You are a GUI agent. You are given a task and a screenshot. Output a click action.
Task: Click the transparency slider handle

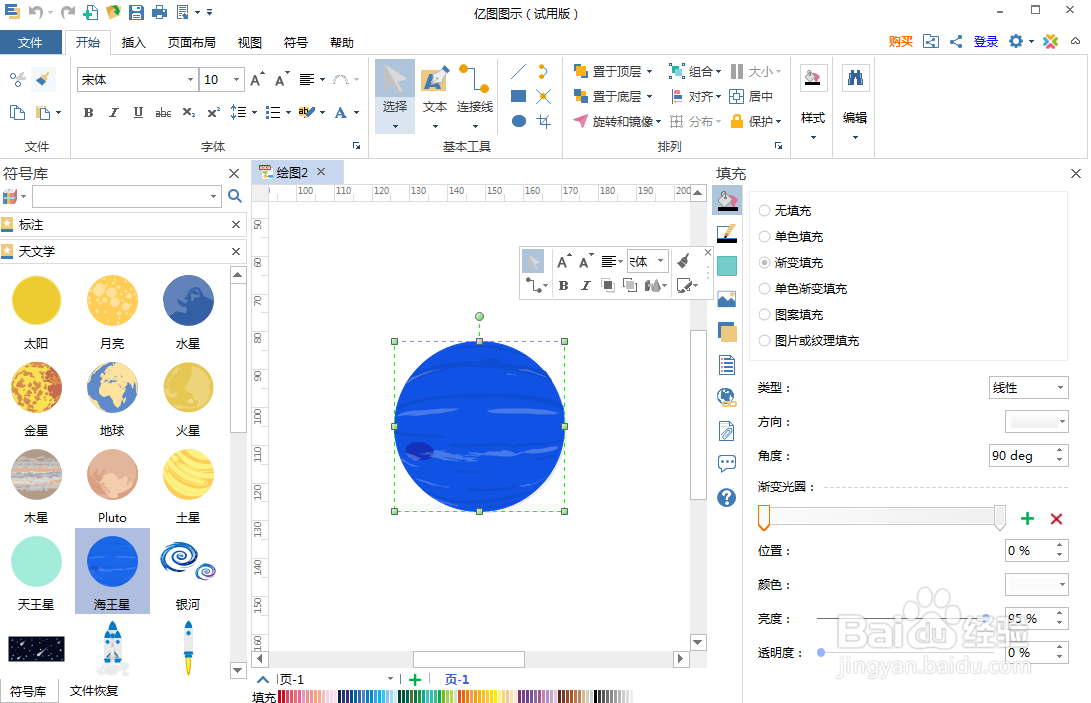tap(821, 653)
